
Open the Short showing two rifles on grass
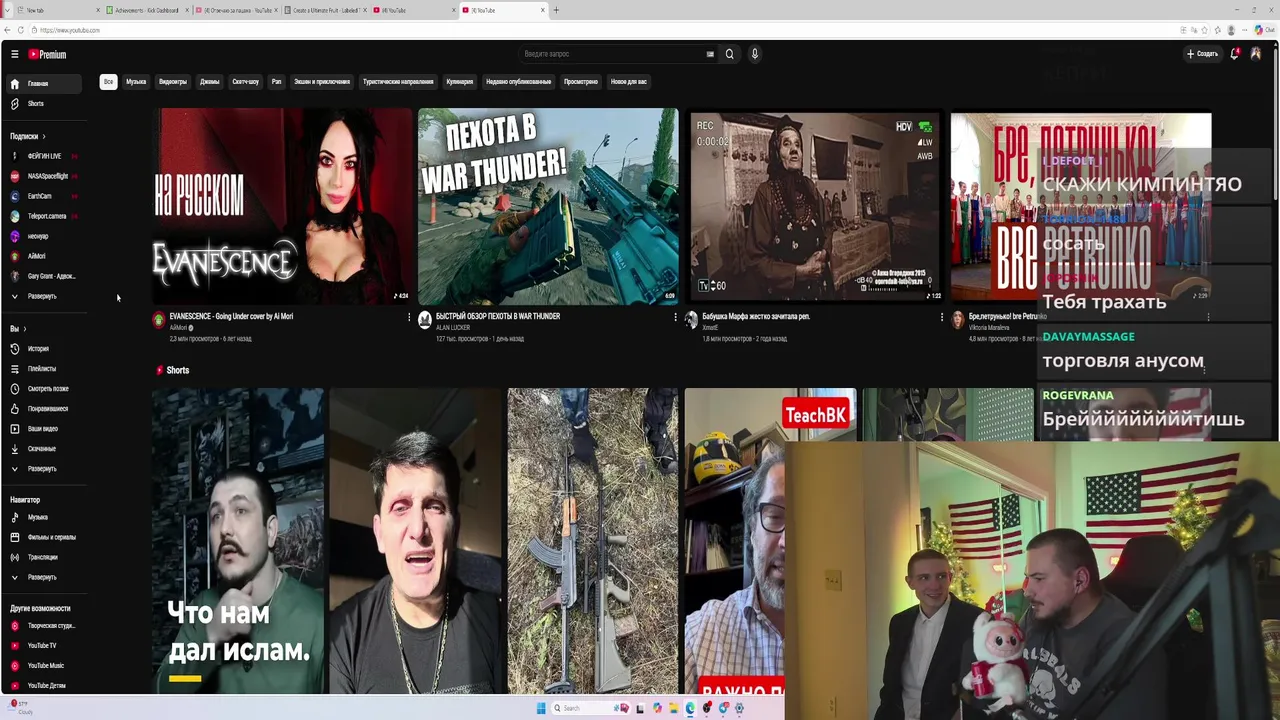point(592,541)
